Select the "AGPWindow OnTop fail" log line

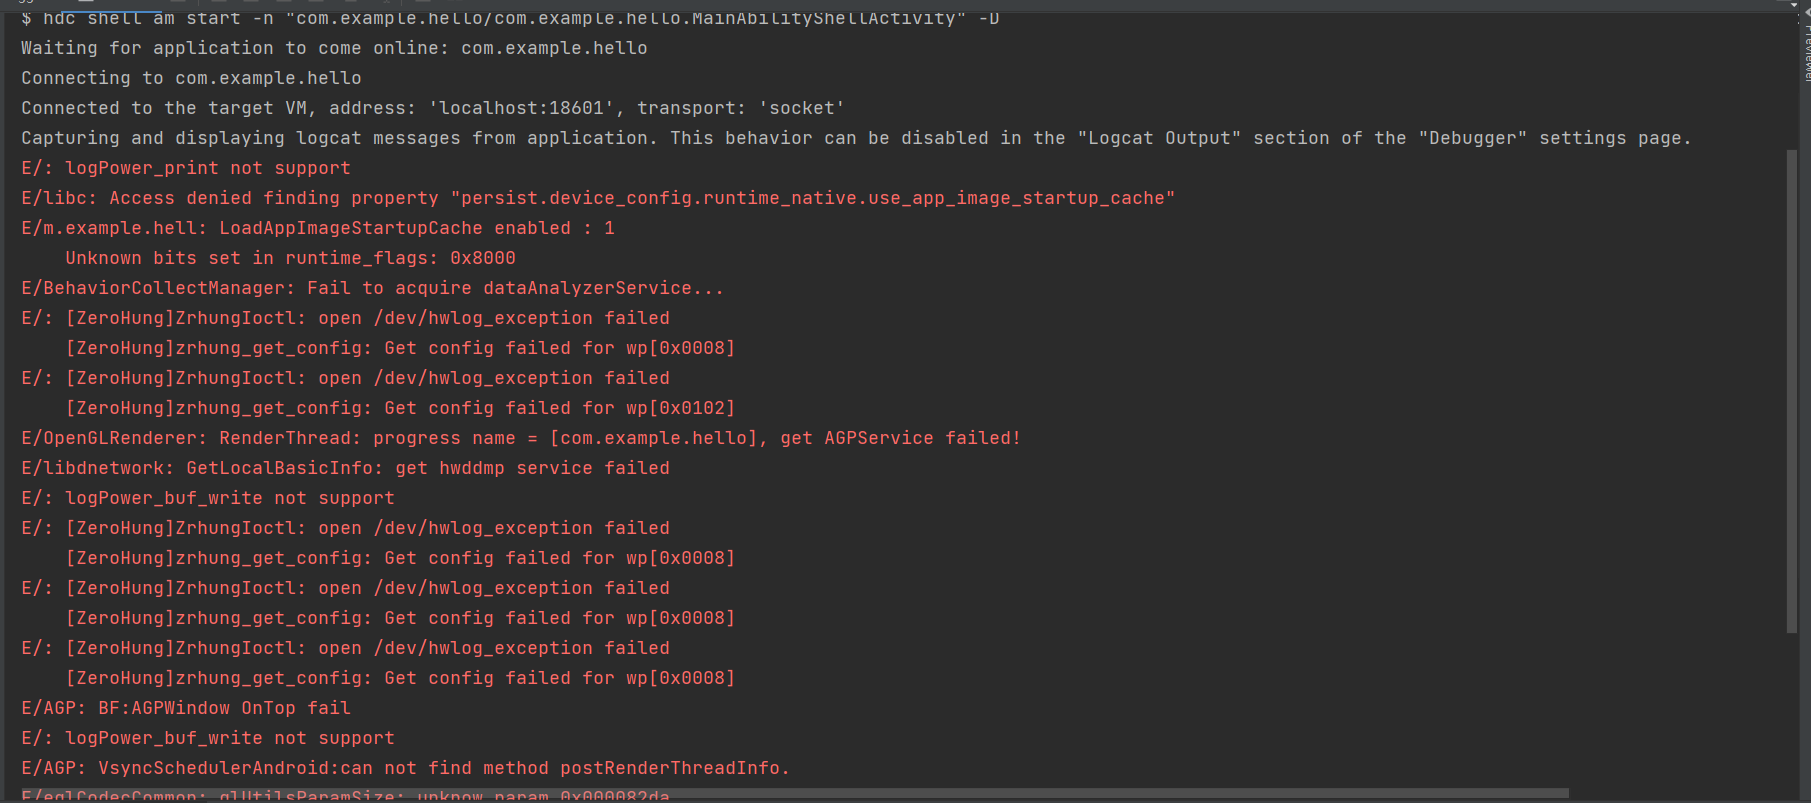186,708
